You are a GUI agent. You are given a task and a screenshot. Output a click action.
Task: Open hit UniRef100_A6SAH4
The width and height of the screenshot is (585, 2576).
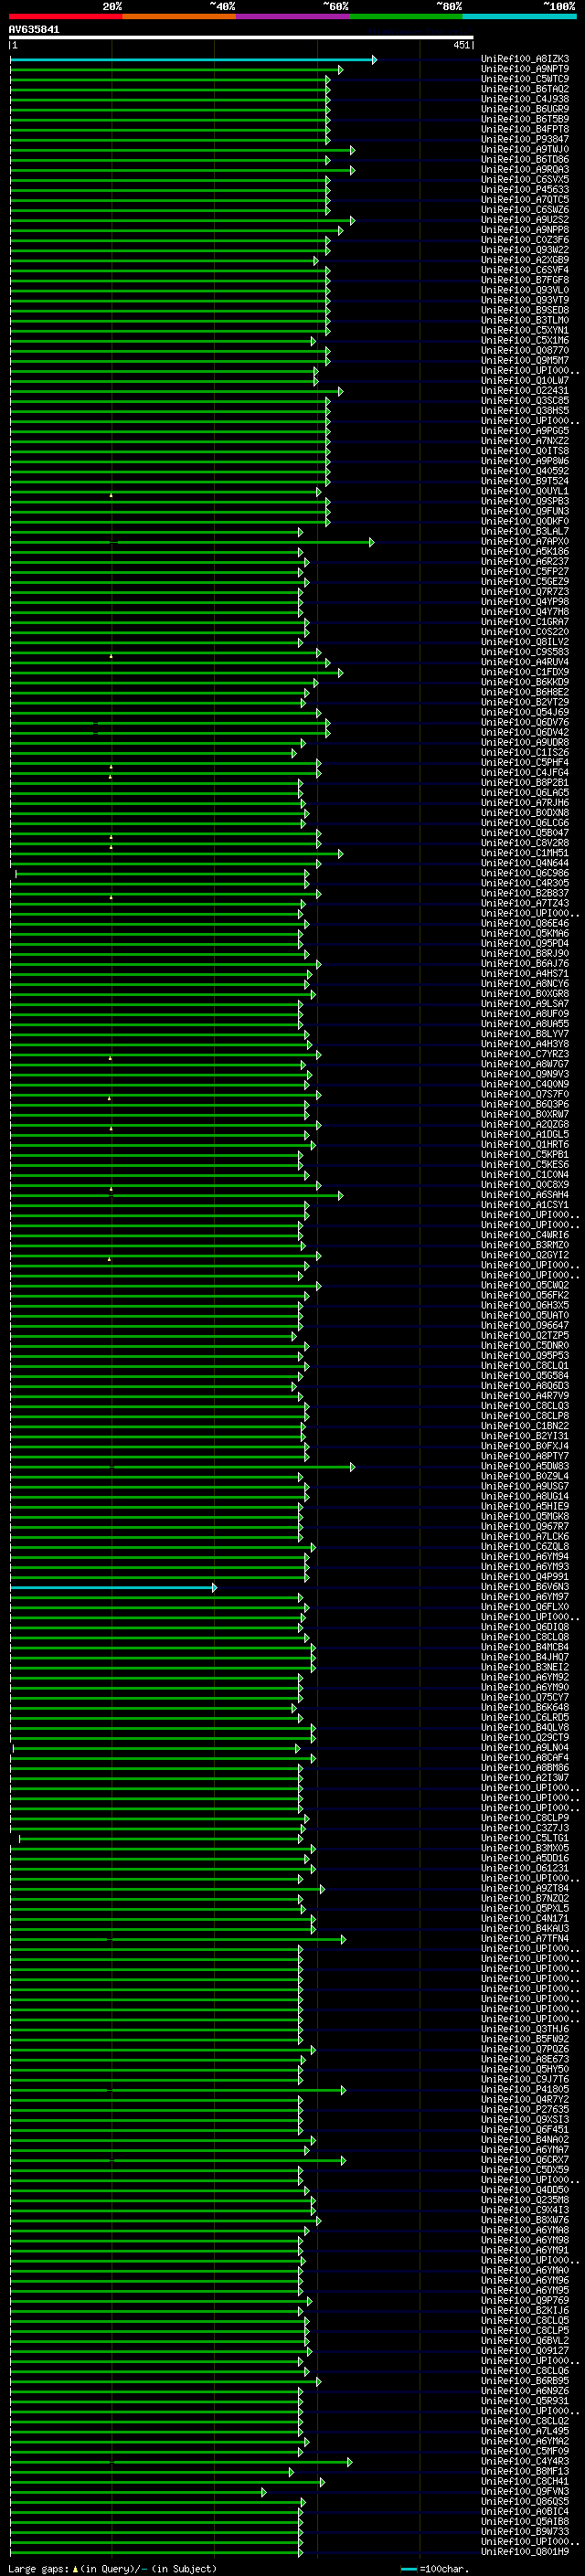pyautogui.click(x=525, y=1195)
